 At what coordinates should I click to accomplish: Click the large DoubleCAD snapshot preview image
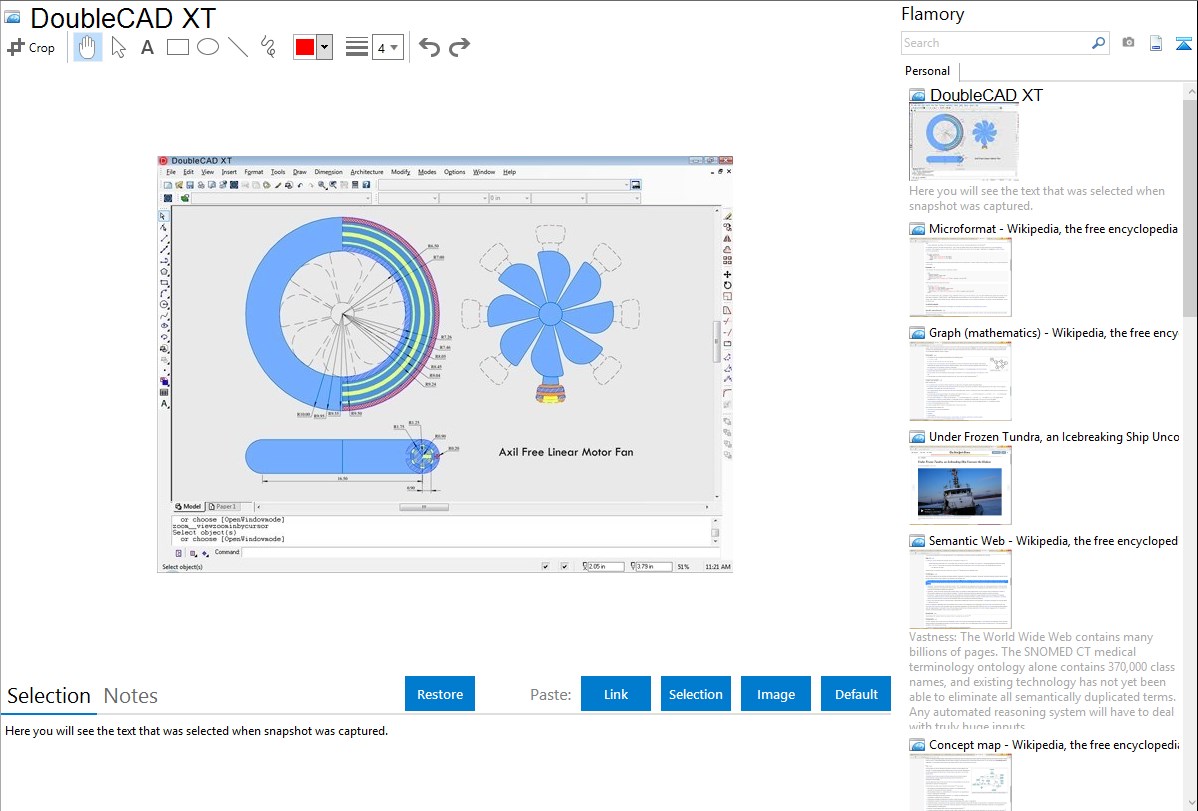coord(445,364)
